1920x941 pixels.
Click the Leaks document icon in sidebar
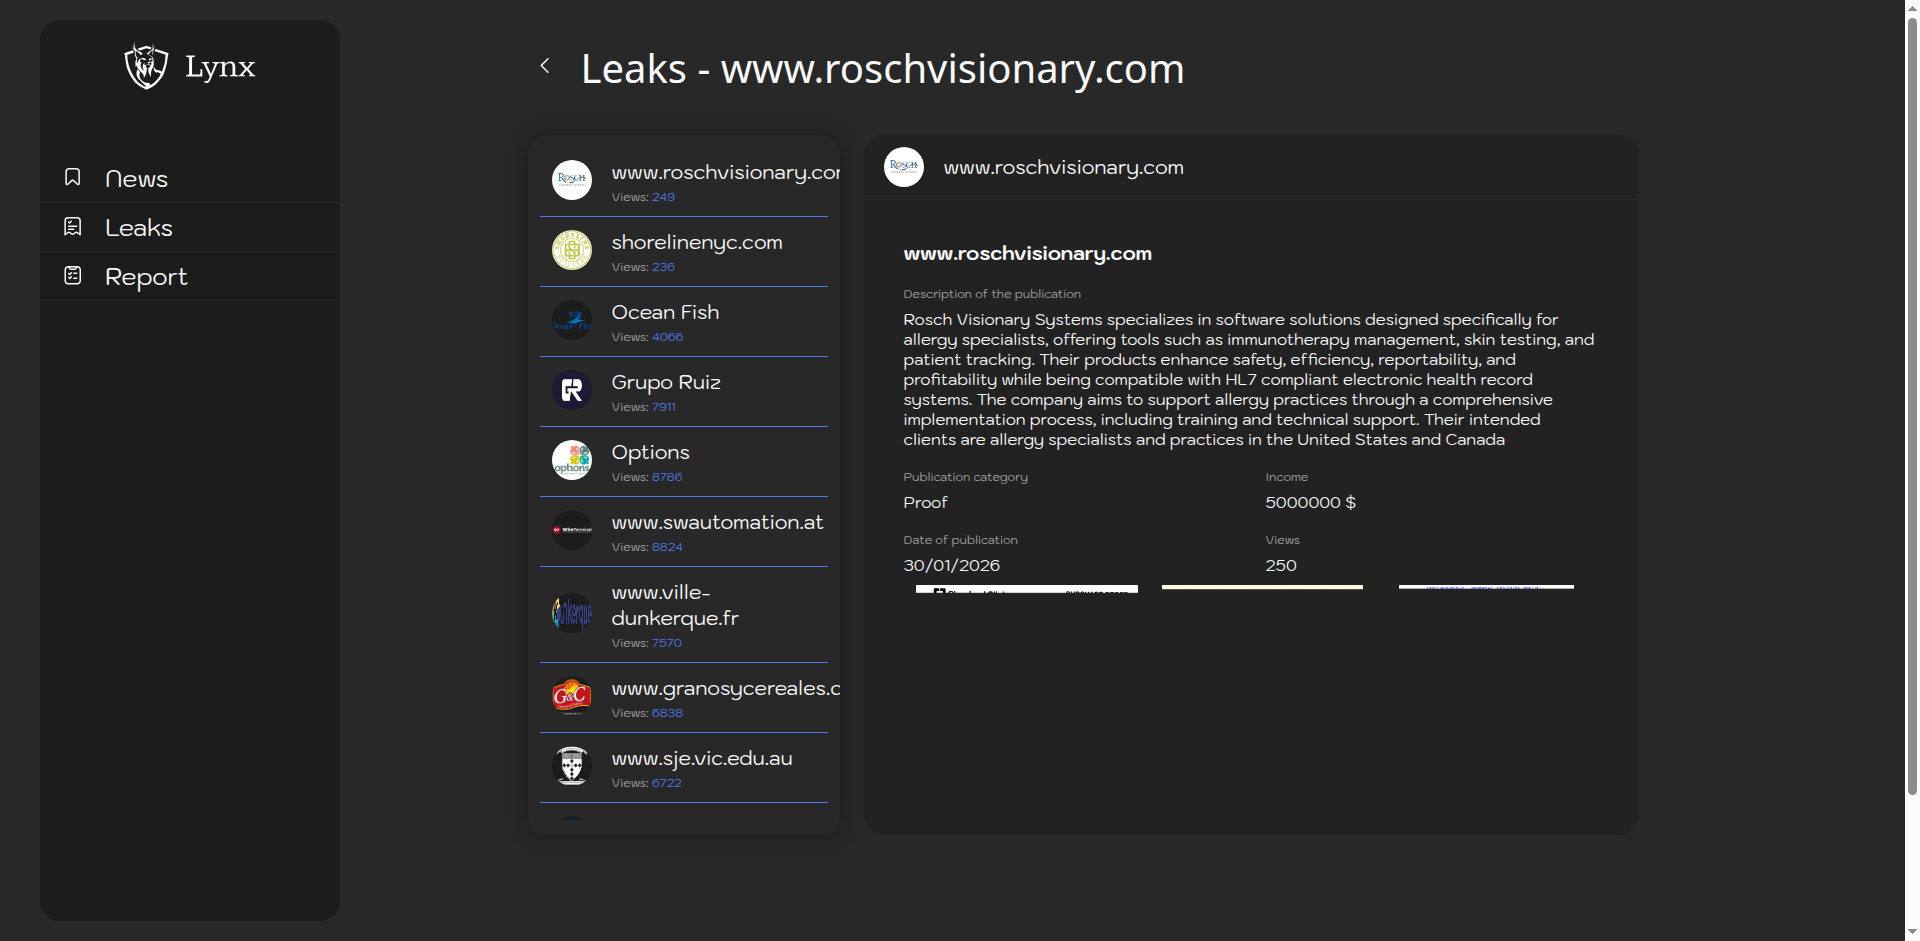pos(73,227)
